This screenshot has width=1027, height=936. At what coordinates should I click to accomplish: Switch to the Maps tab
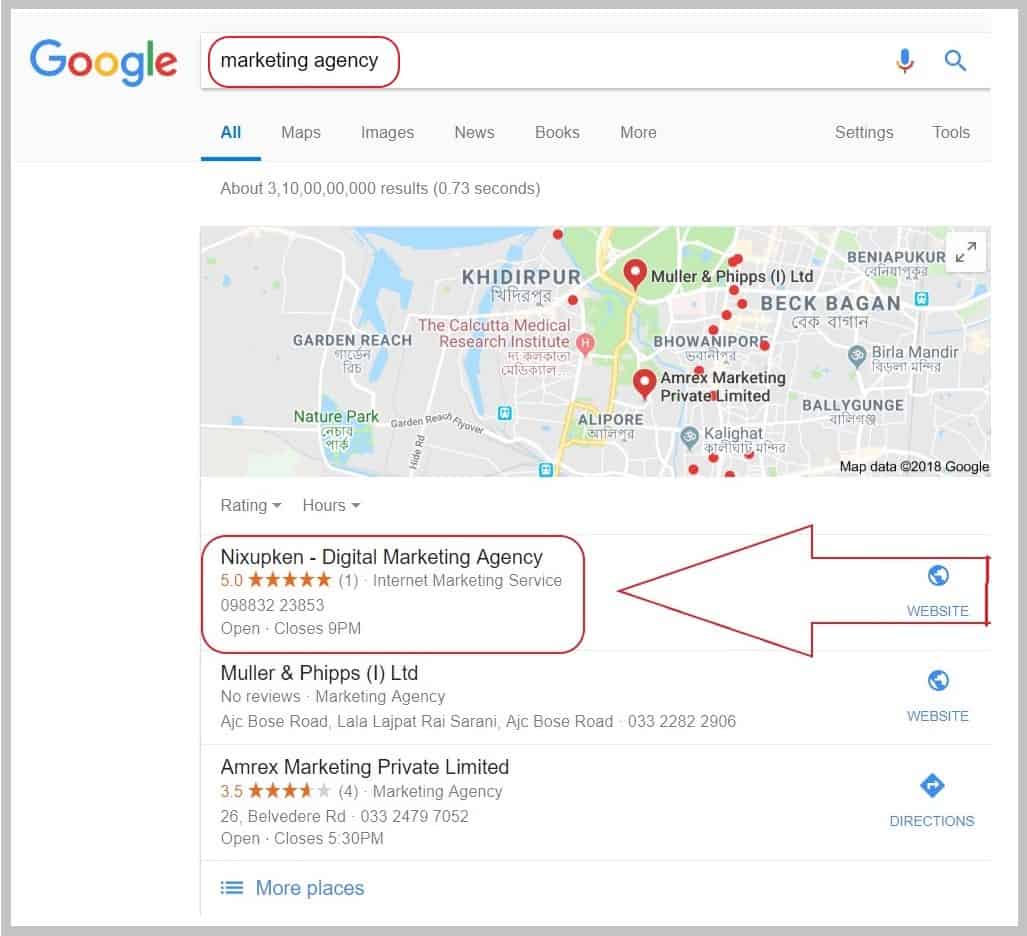pos(301,132)
